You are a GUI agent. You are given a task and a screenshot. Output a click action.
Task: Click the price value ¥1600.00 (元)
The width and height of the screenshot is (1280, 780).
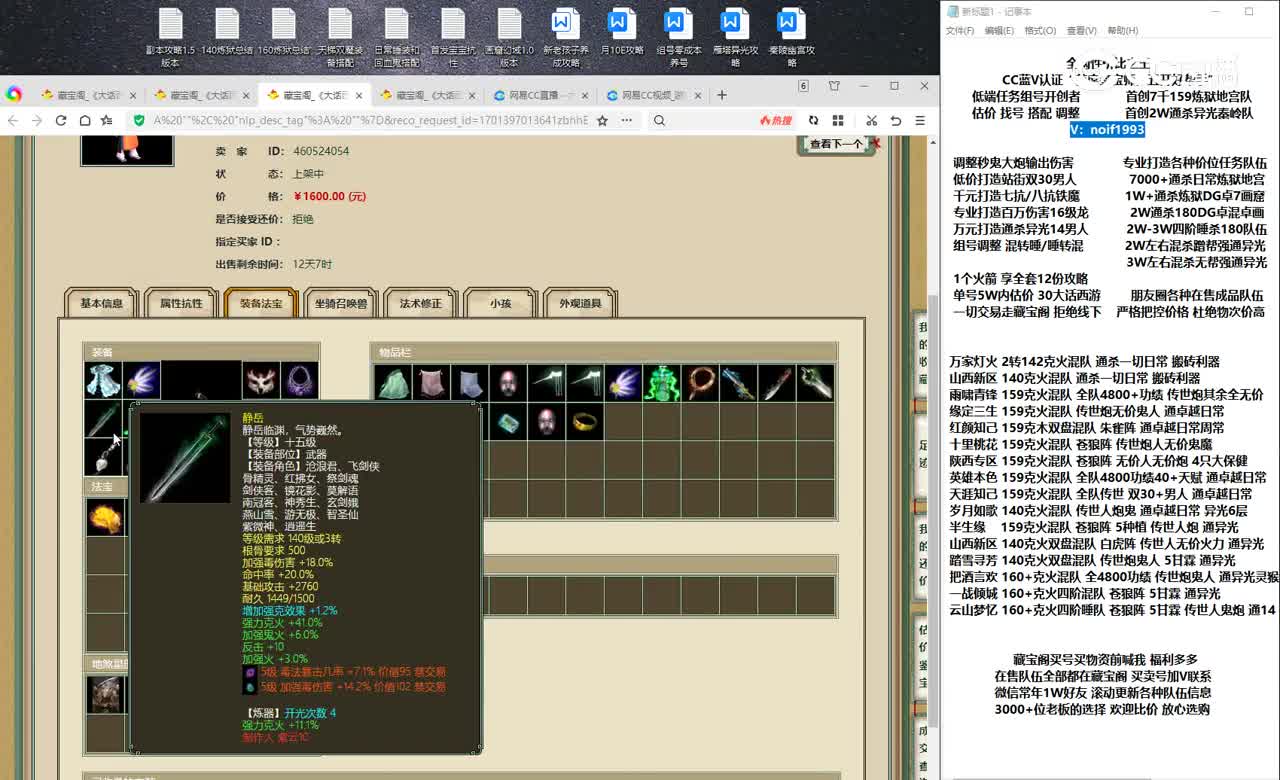pos(329,196)
